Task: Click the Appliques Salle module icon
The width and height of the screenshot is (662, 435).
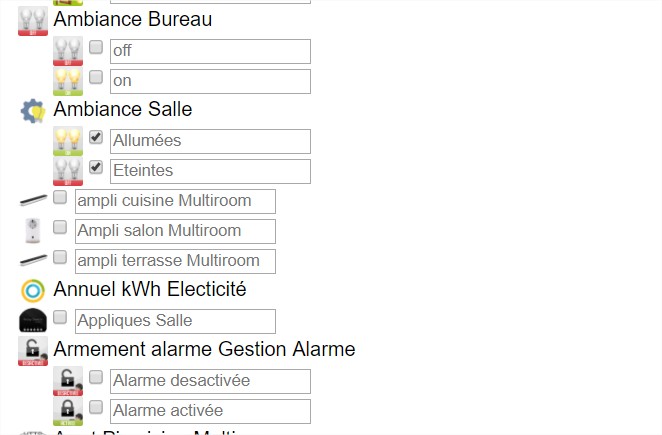Action: click(33, 321)
